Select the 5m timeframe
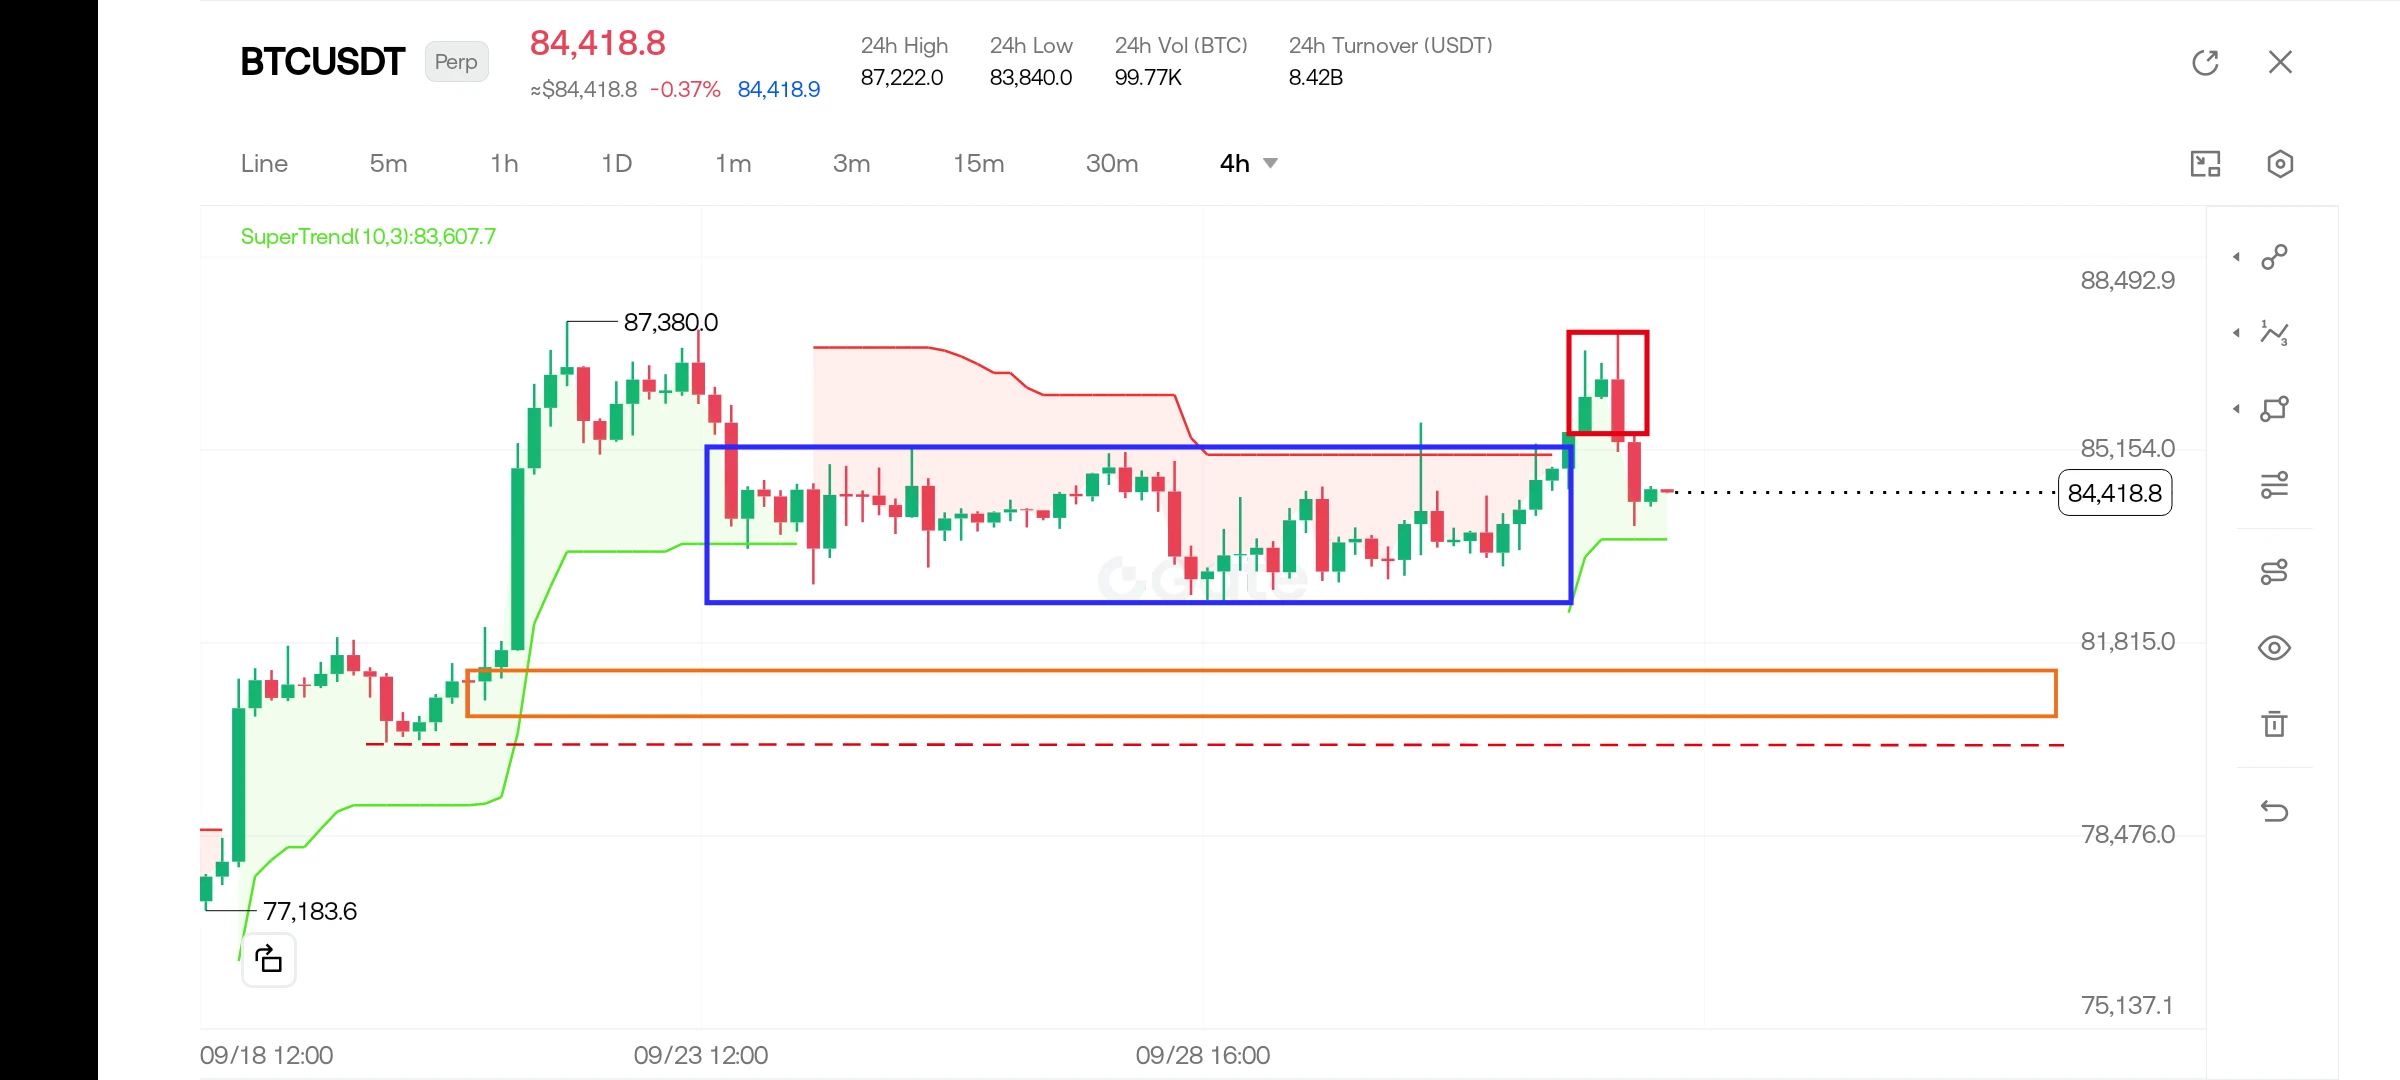The width and height of the screenshot is (2400, 1080). 388,164
